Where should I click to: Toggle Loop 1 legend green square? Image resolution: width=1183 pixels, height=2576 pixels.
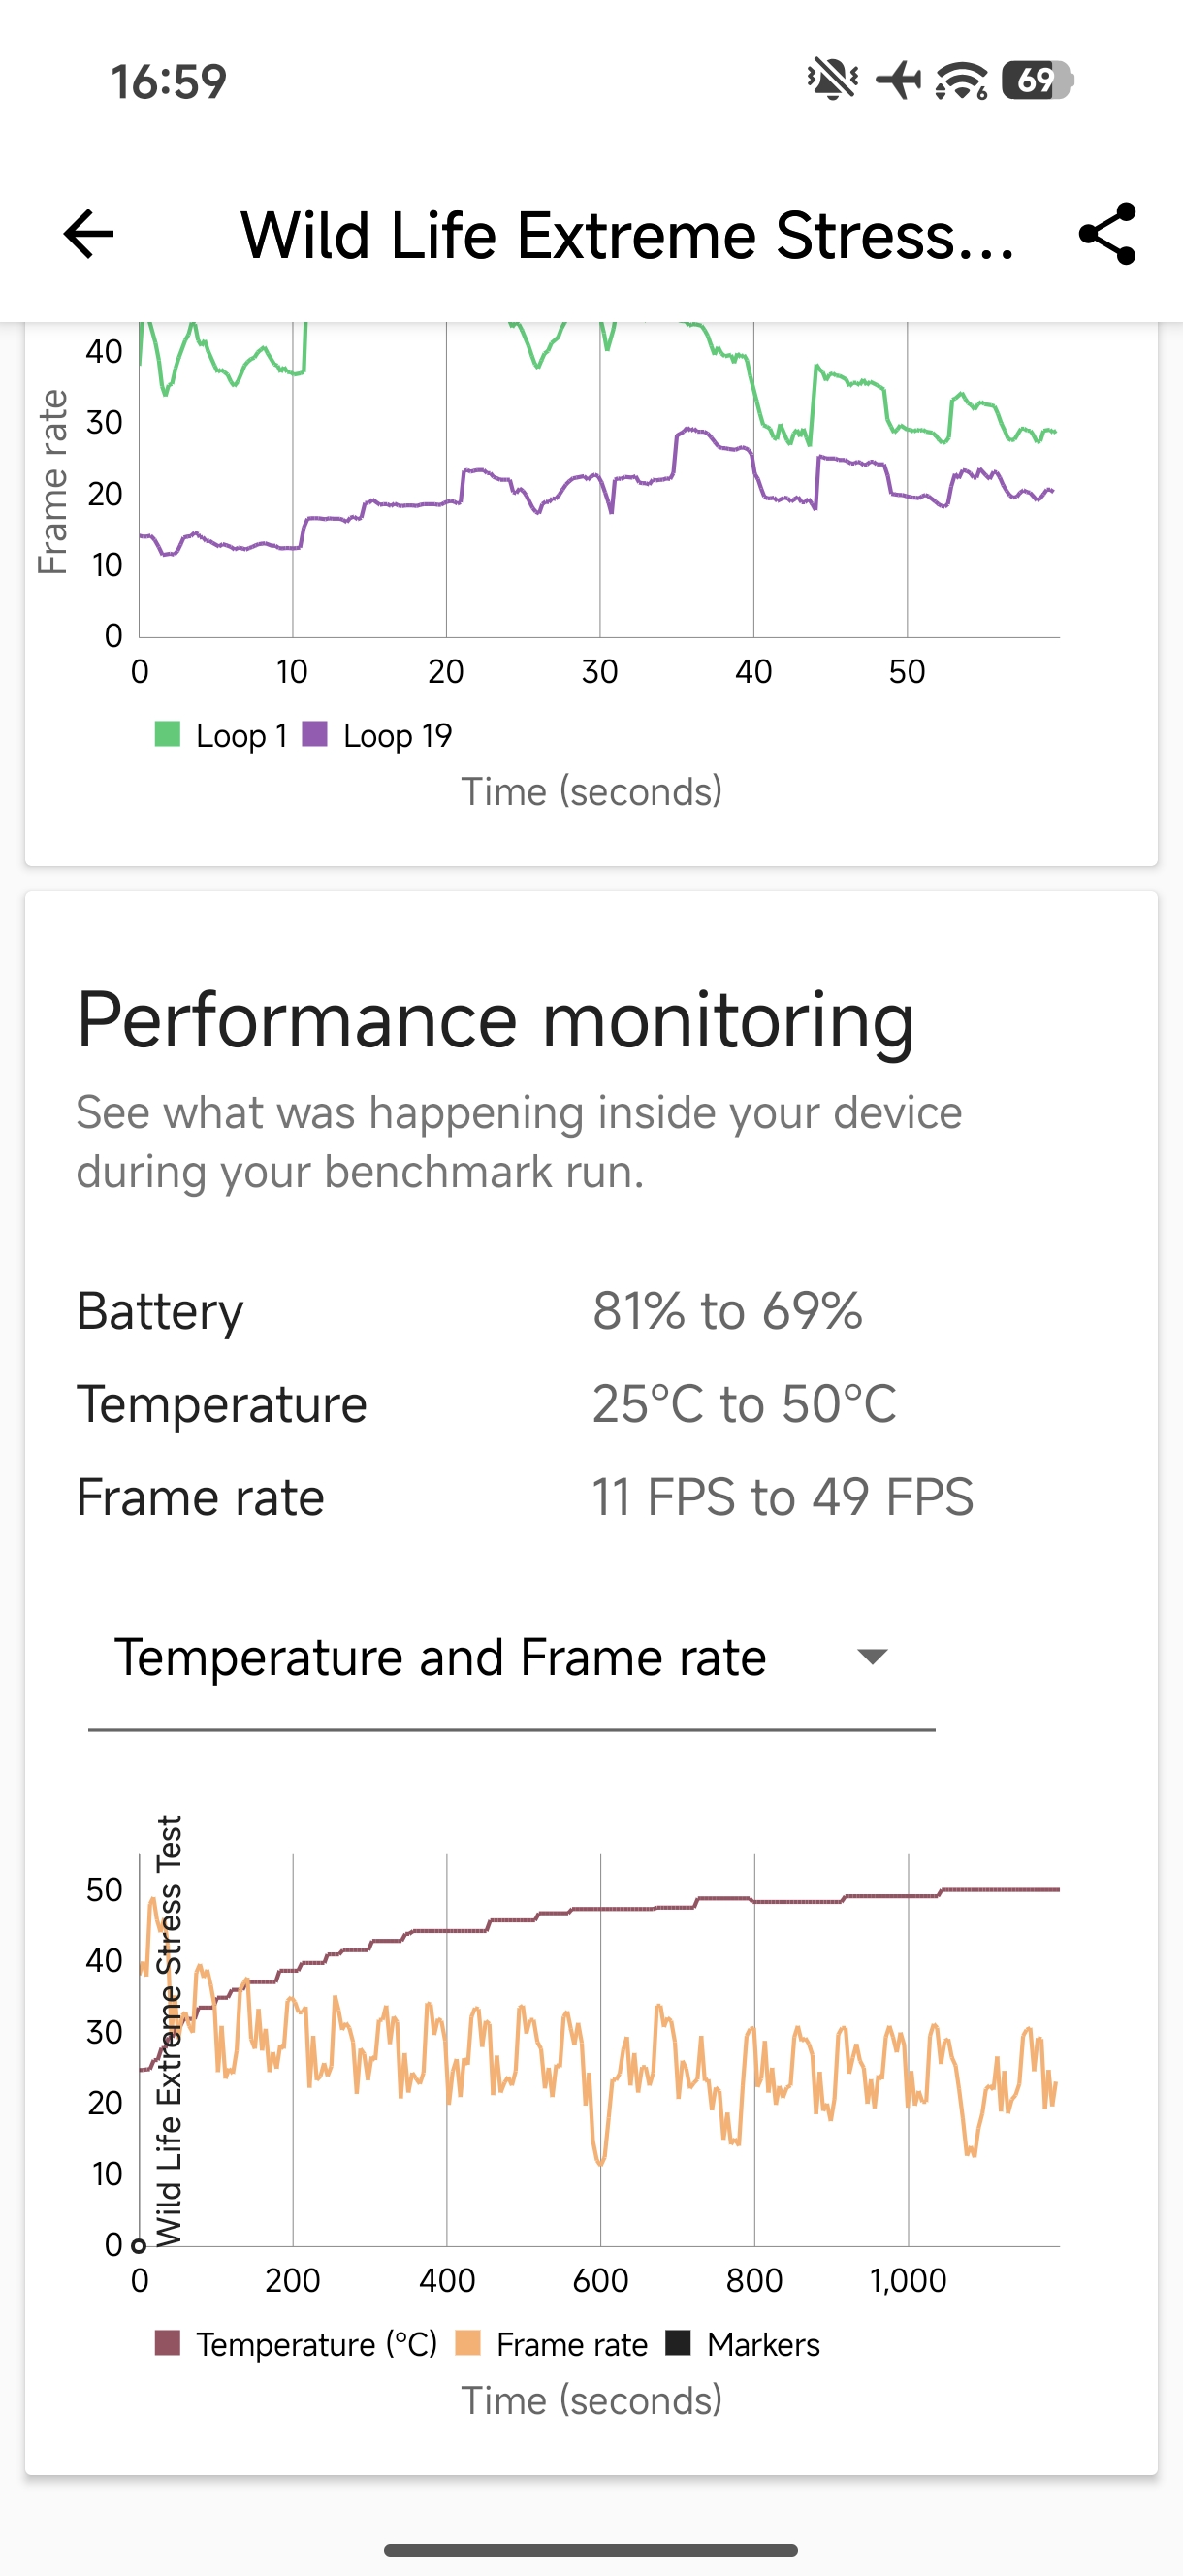[x=168, y=735]
